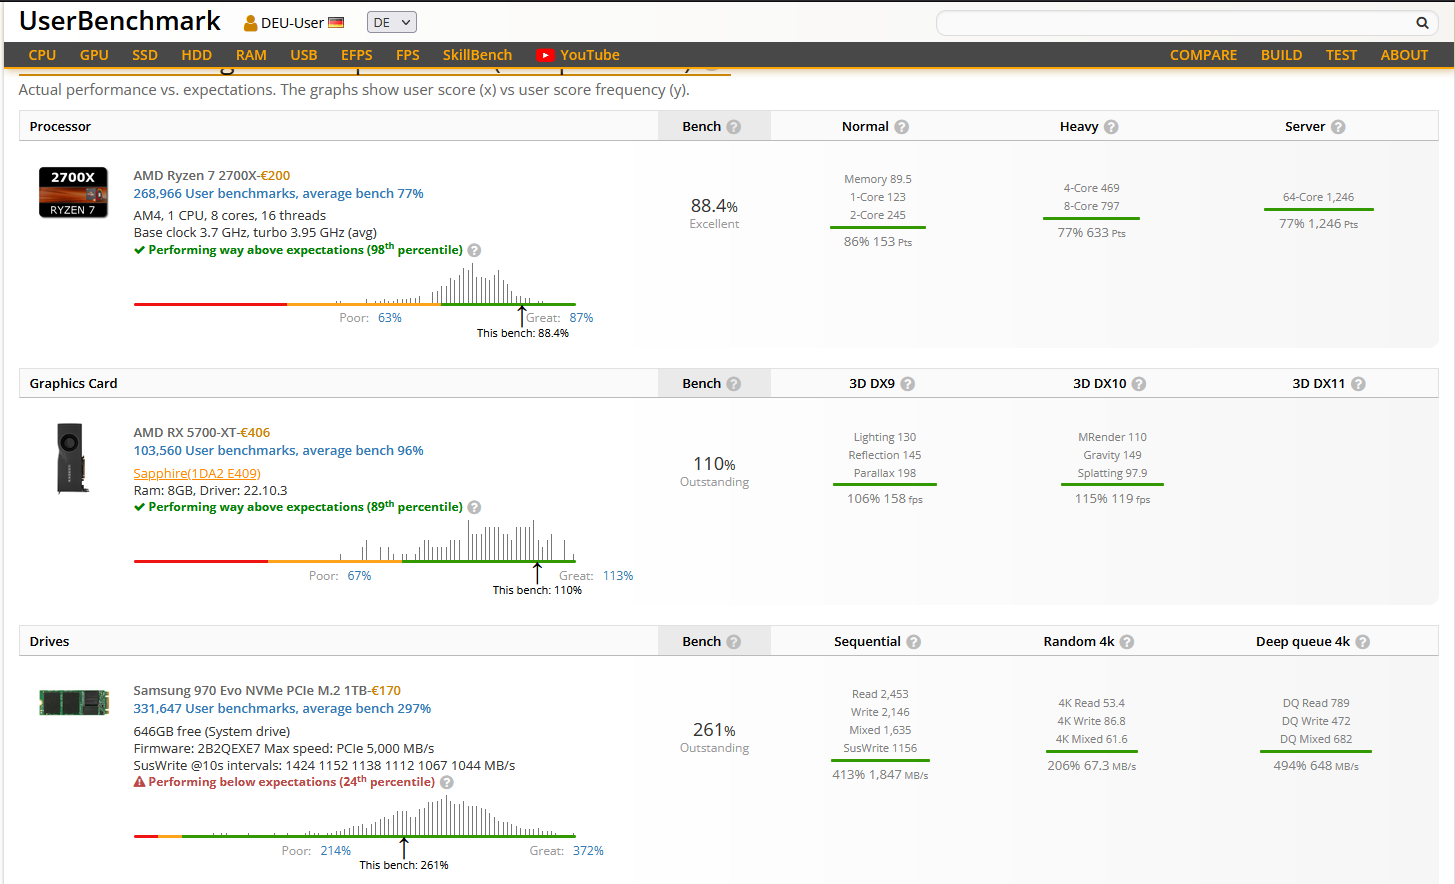
Task: Click the Ryzen 7 2700X product image
Action: (x=73, y=192)
